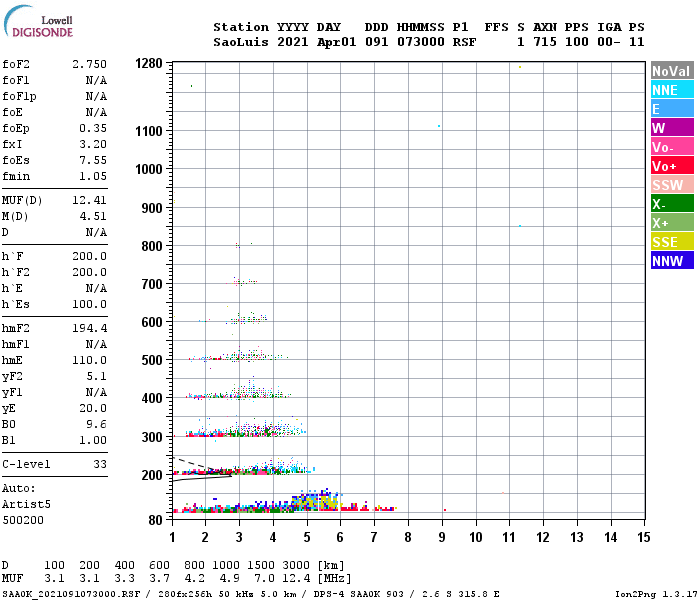This screenshot has height=600, width=700.
Task: Click the SaoLuis station name
Action: coord(241,42)
